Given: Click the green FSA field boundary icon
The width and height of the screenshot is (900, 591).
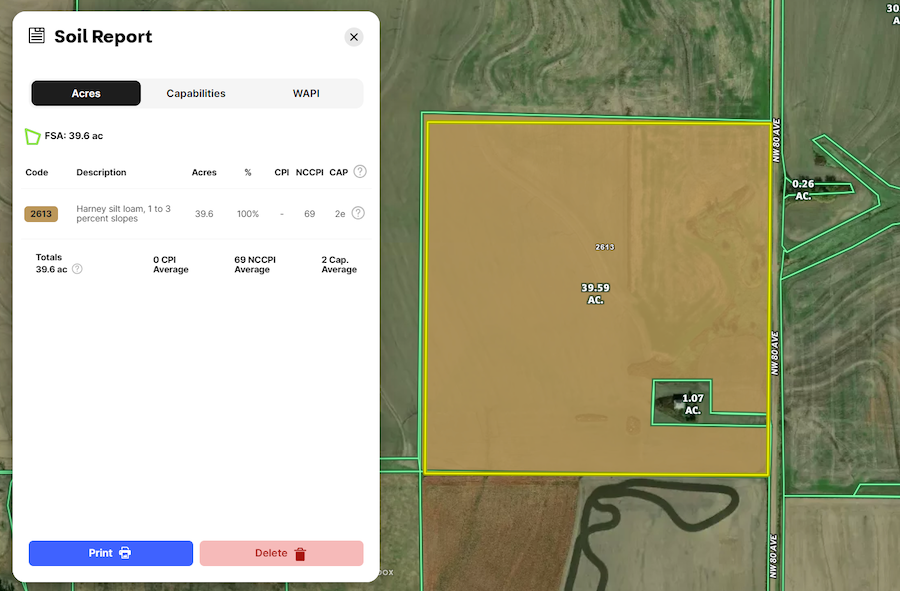Looking at the screenshot, I should click(x=33, y=136).
